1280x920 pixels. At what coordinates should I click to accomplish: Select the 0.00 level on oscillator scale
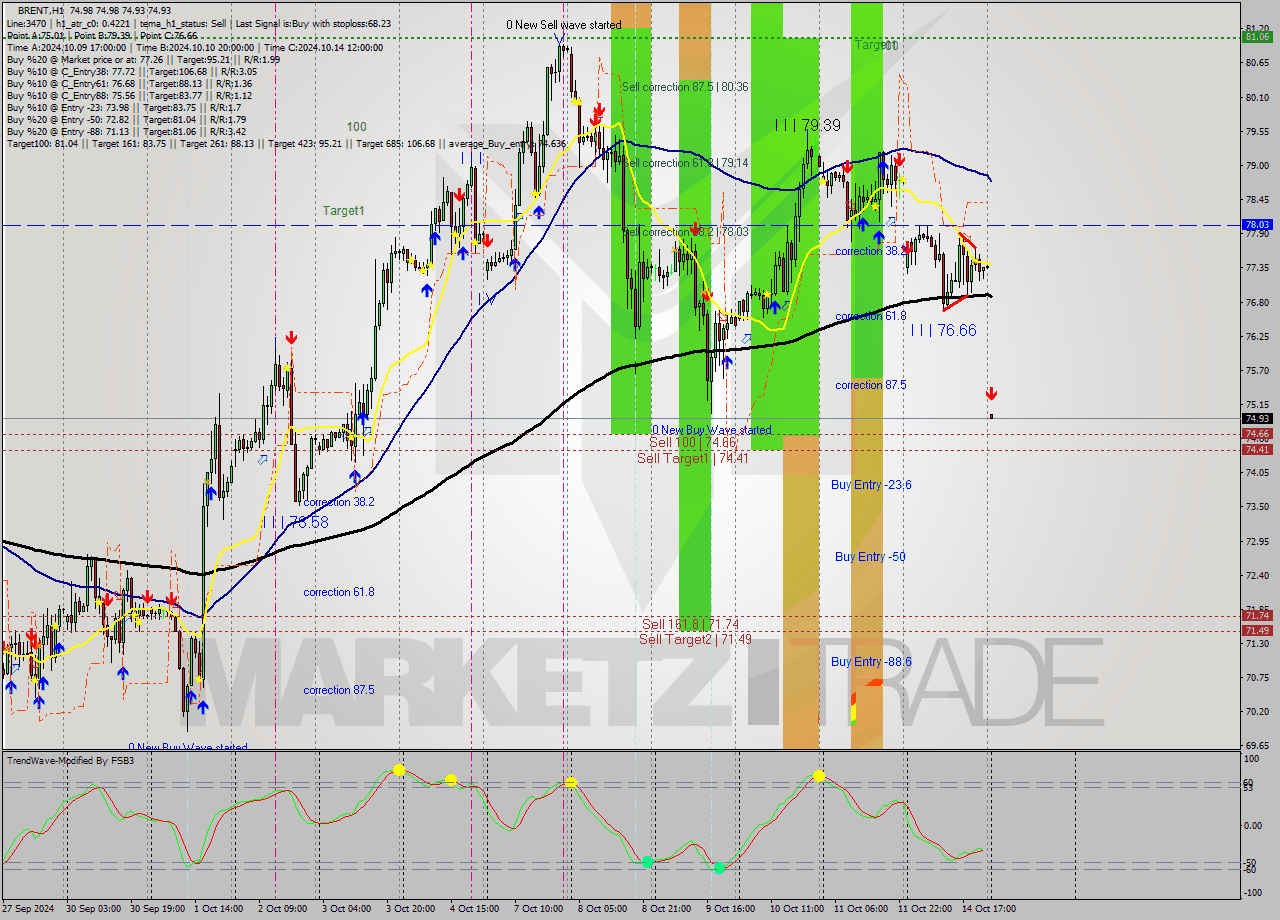click(1254, 825)
